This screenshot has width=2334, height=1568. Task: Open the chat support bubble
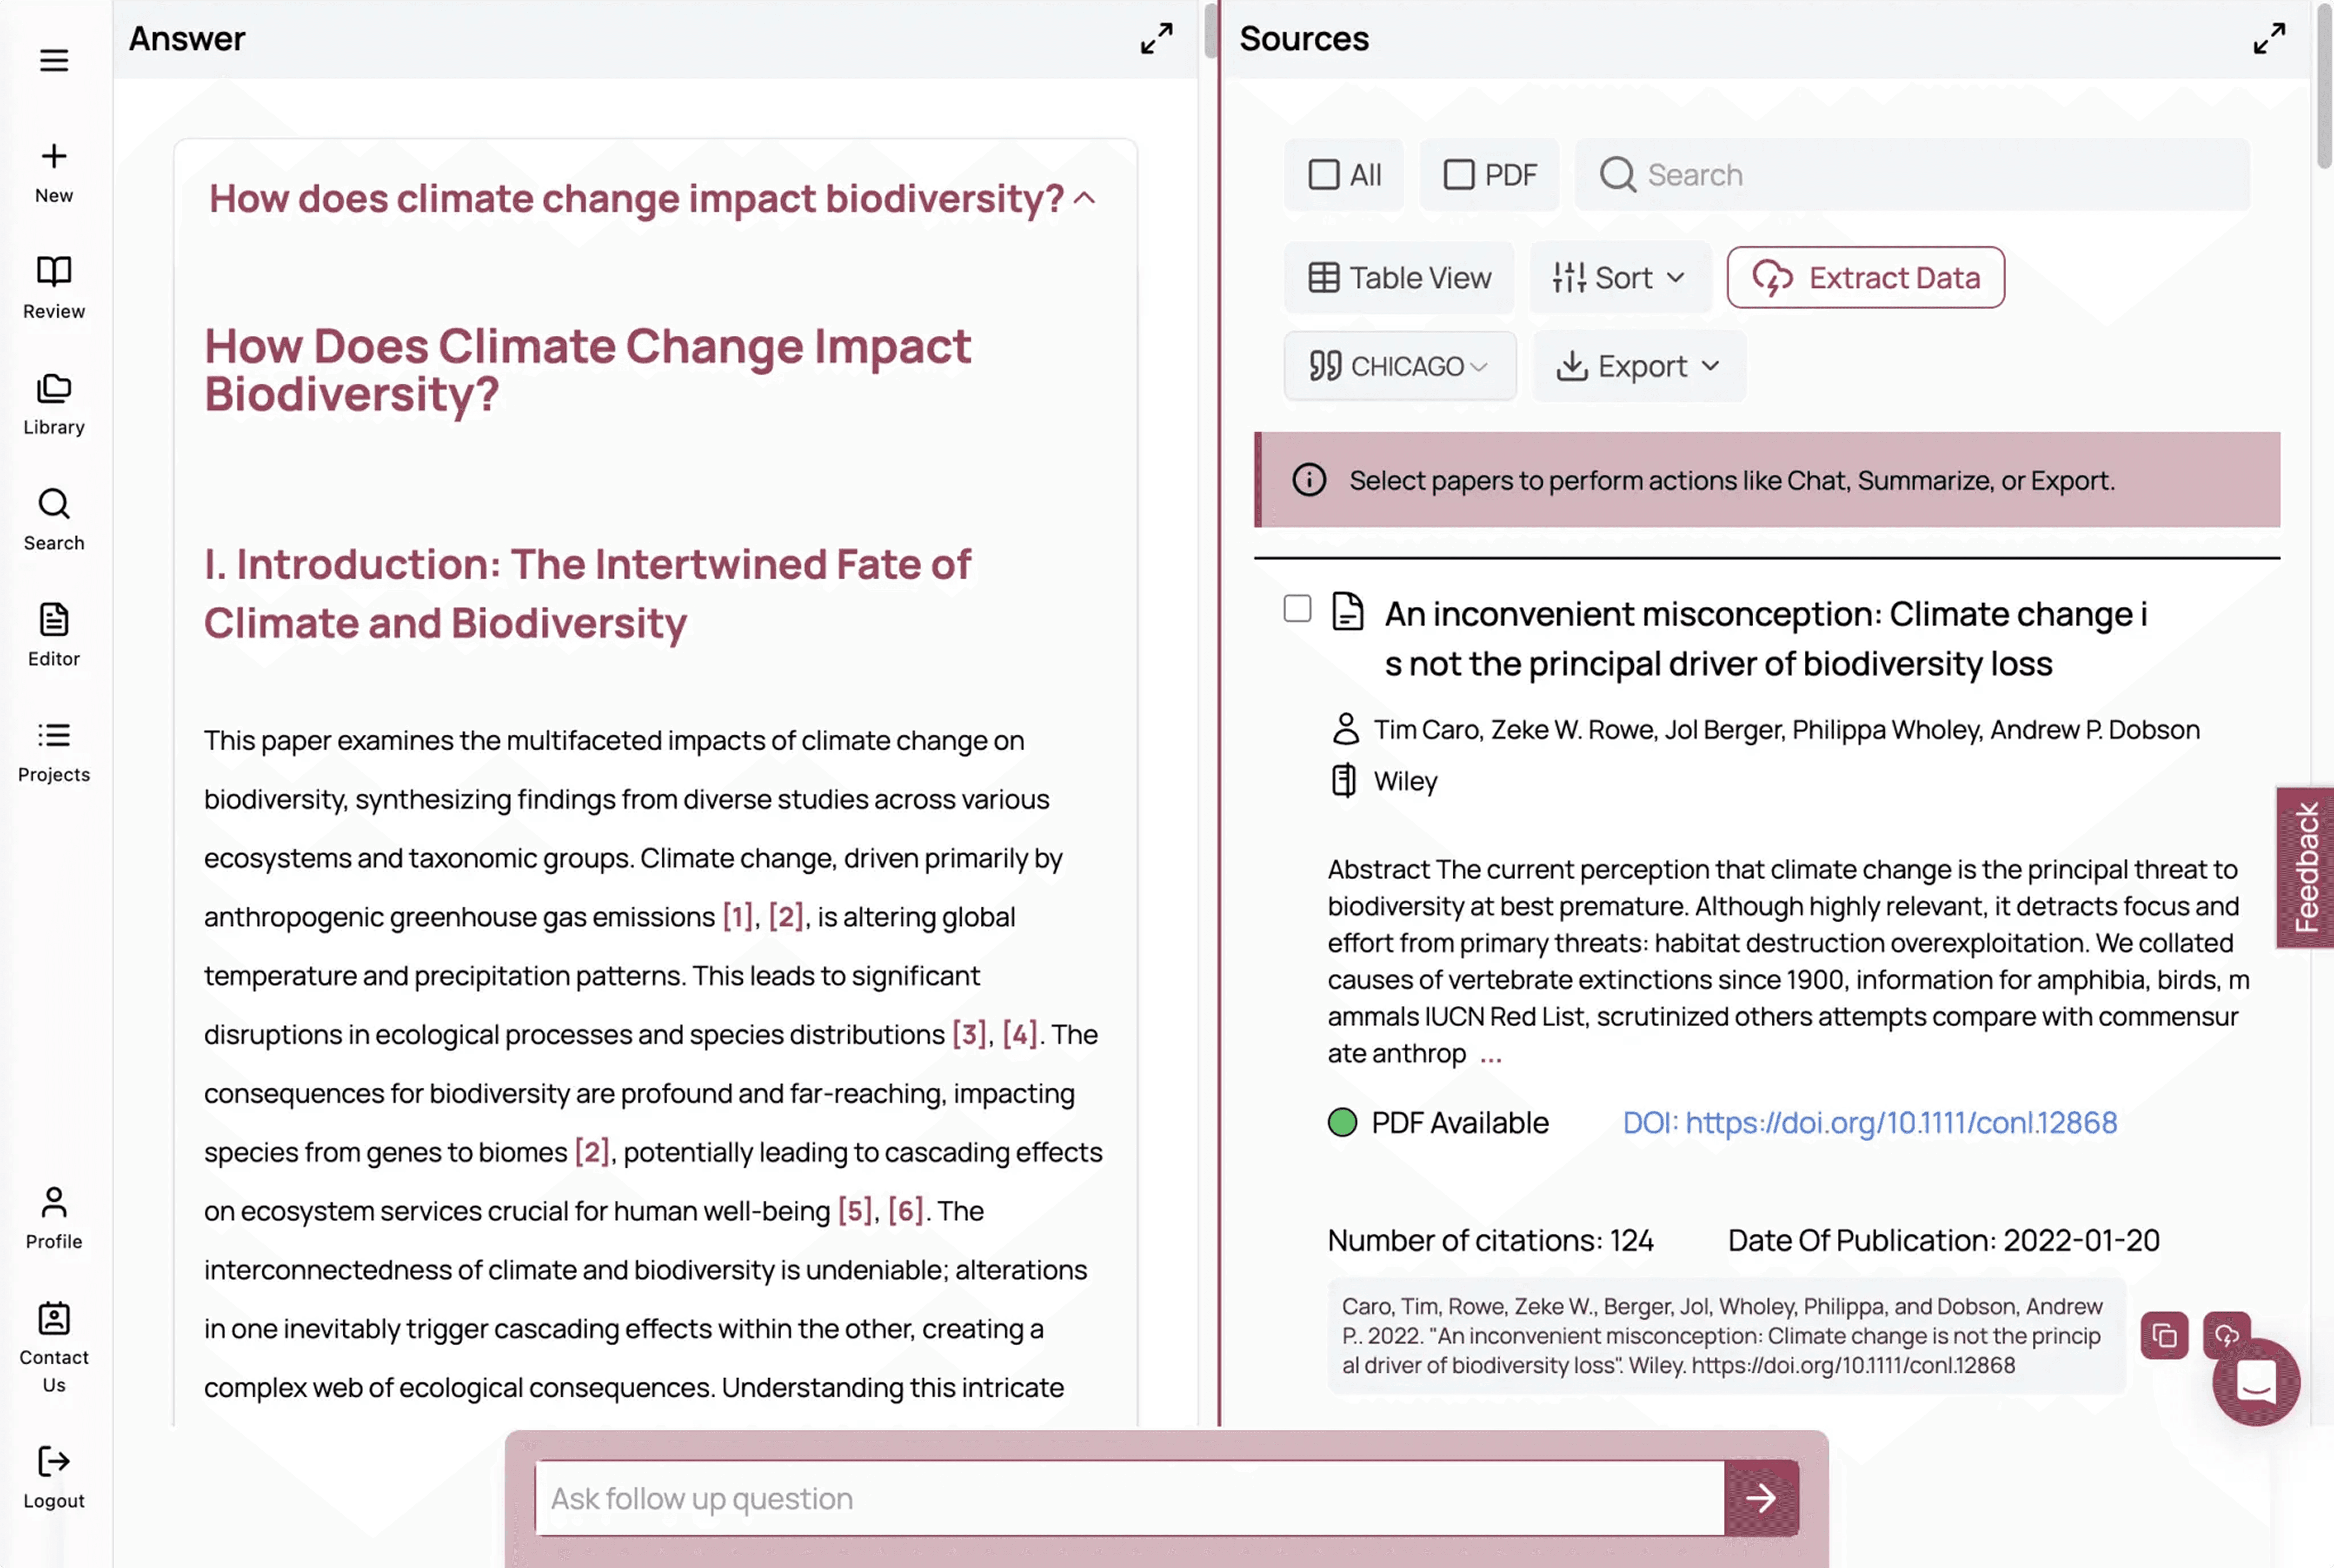click(2256, 1382)
